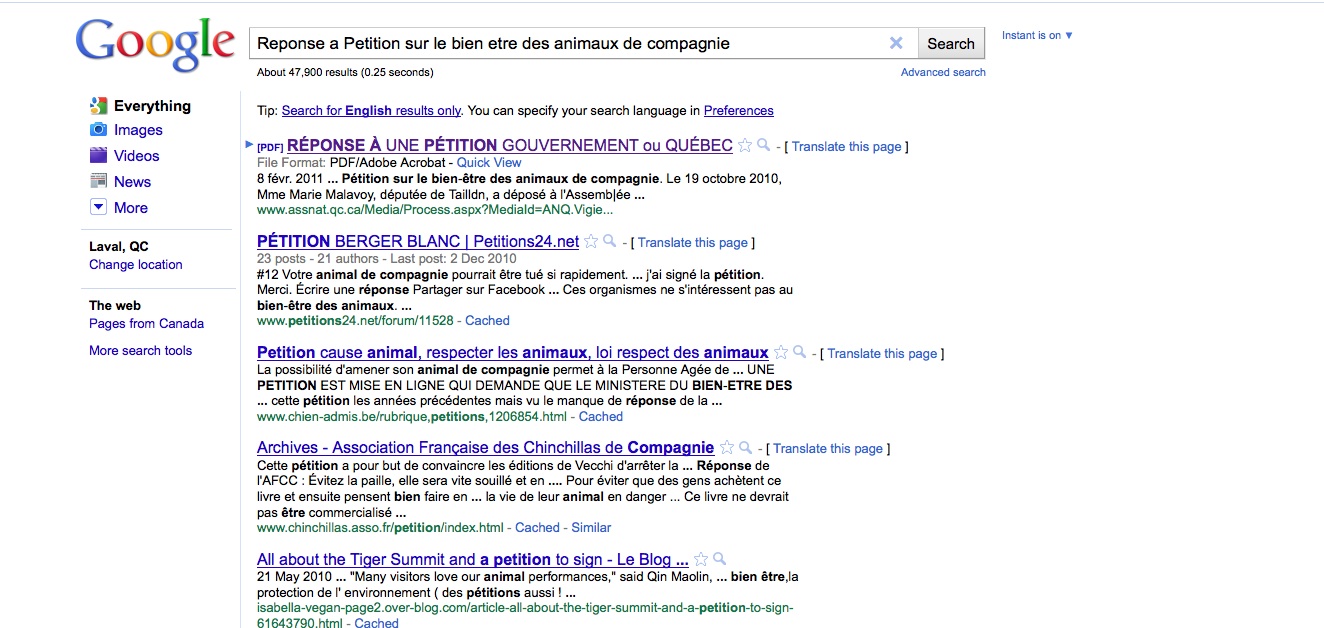This screenshot has height=628, width=1324.
Task: Preview Tiger Summit result with magnifier
Action: coord(720,560)
